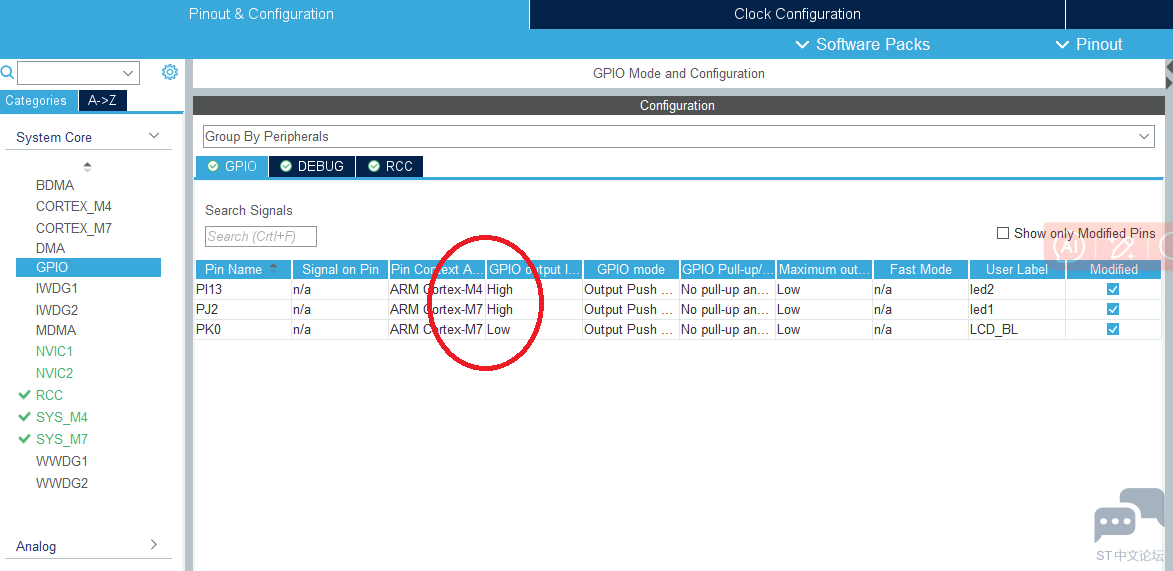Select the PK0 pin name cell
Viewport: 1173px width, 571px height.
pos(243,329)
